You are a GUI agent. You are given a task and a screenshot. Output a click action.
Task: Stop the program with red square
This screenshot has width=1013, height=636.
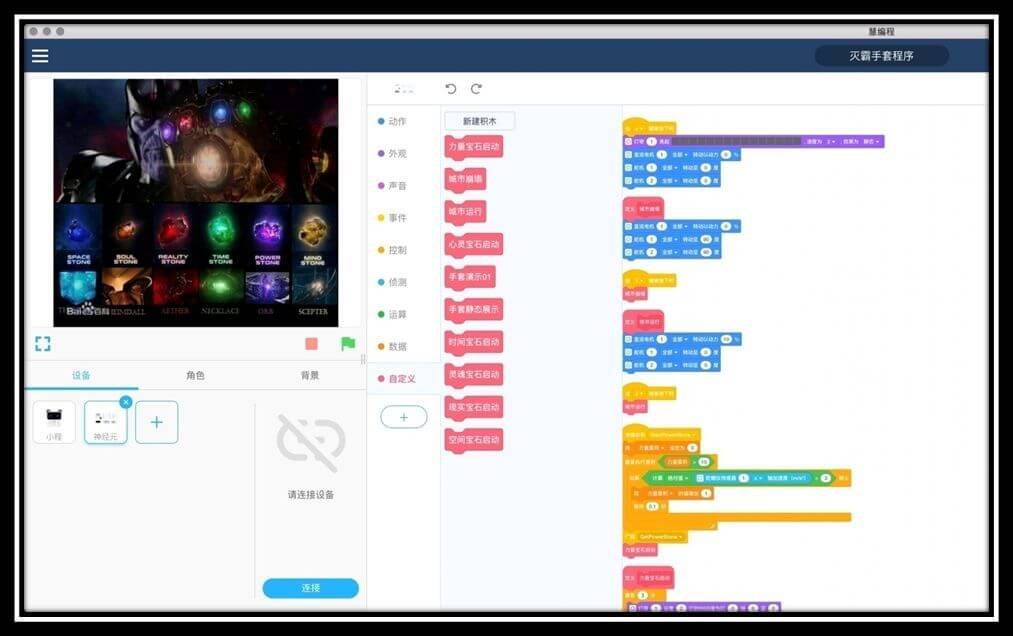point(311,344)
